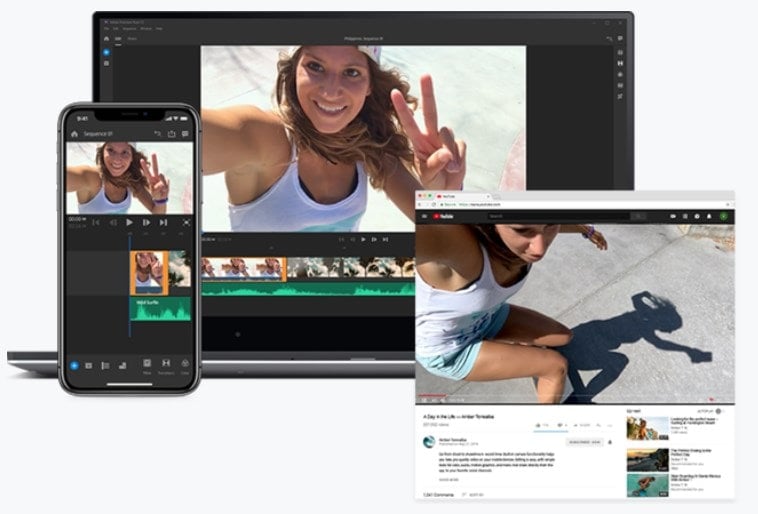The width and height of the screenshot is (758, 514).
Task: Click the YouTube search button
Action: 638,217
